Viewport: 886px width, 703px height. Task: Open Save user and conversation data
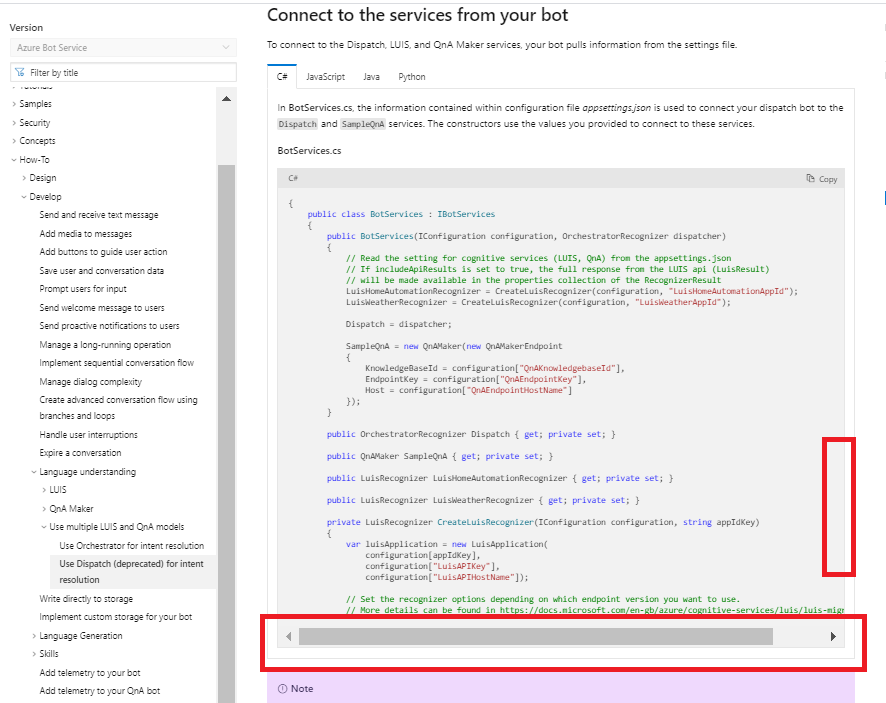[x=102, y=271]
